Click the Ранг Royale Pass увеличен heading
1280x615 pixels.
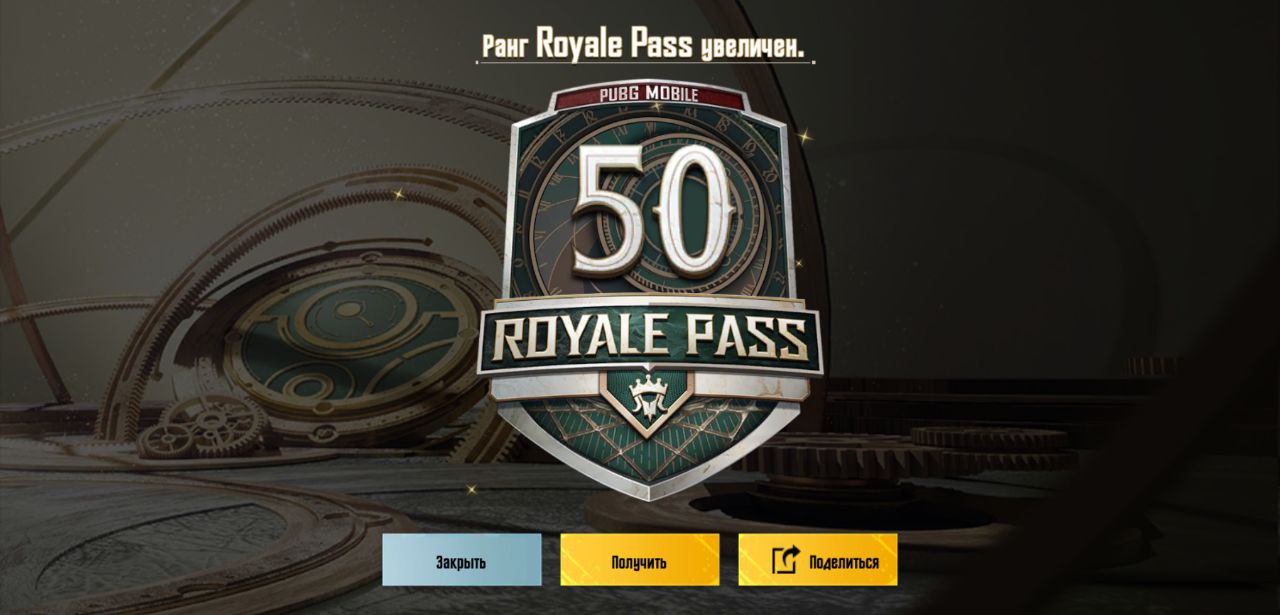[644, 45]
